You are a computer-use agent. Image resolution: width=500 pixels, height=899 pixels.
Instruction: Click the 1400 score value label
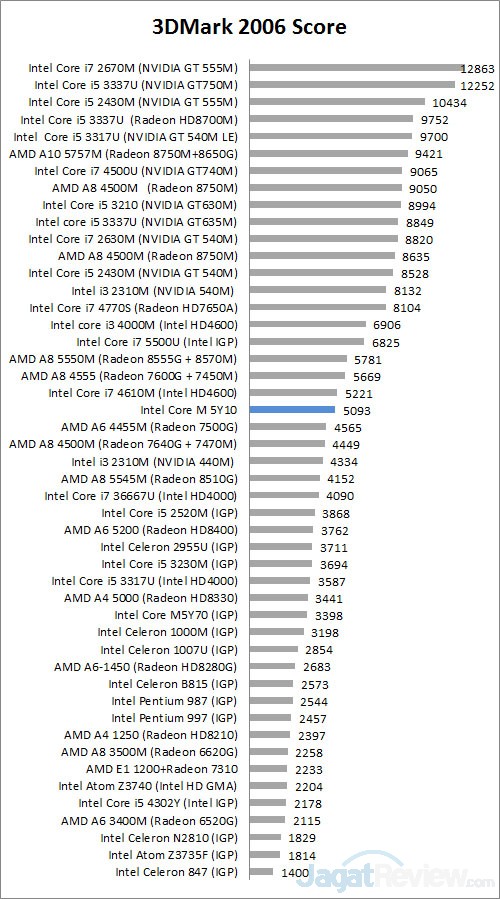[295, 873]
